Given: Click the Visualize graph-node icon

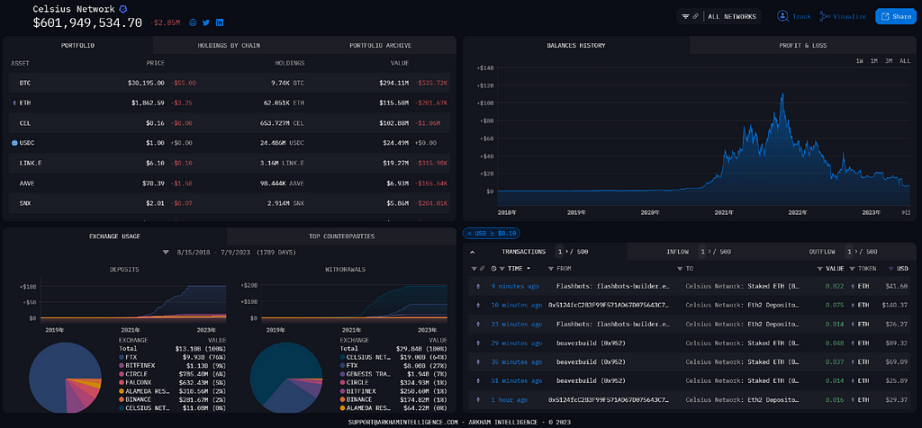Looking at the screenshot, I should pos(824,16).
